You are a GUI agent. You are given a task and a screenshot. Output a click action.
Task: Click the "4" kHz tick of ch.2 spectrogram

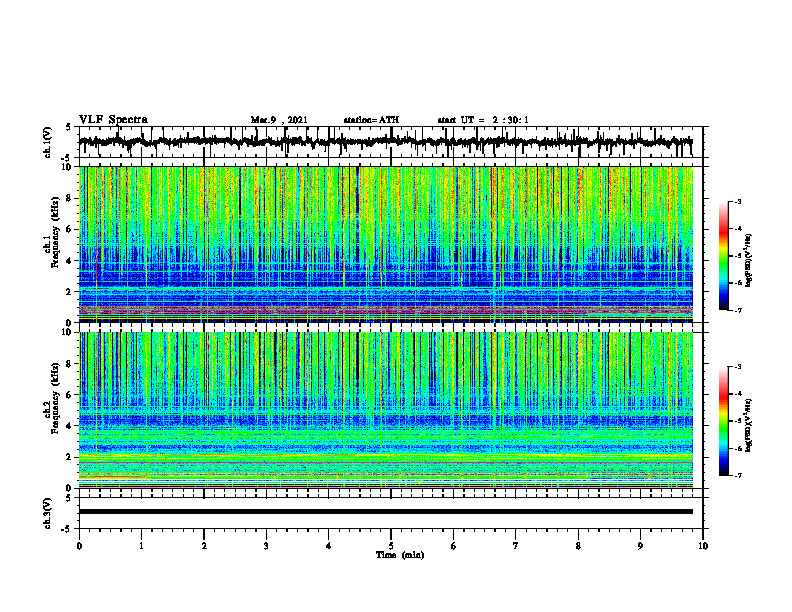70,426
